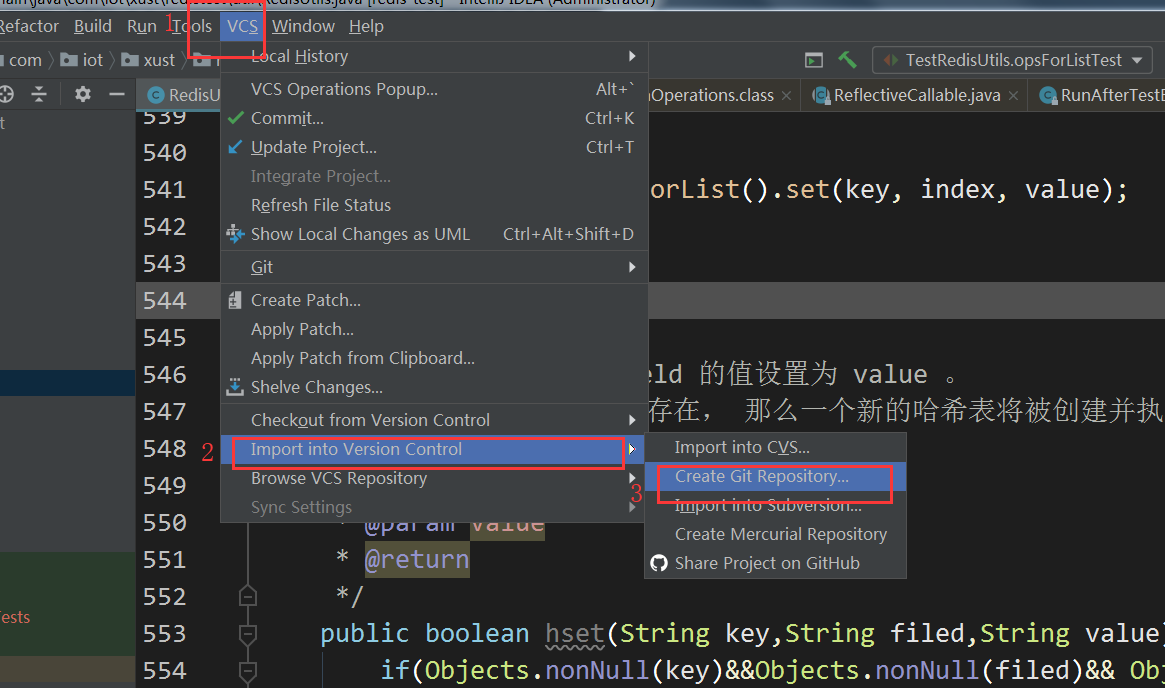Click the Create Patch document icon

[235, 300]
